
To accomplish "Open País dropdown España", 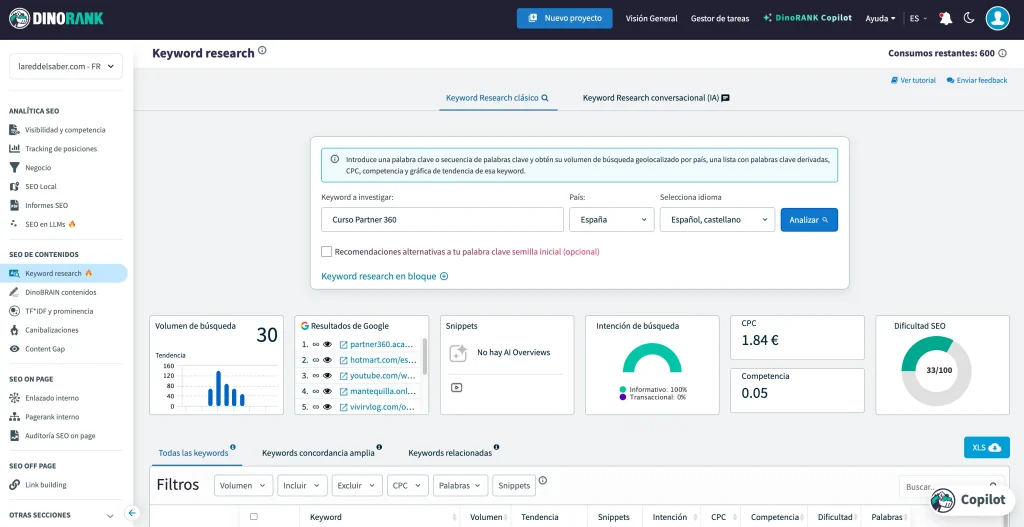I will click(612, 219).
